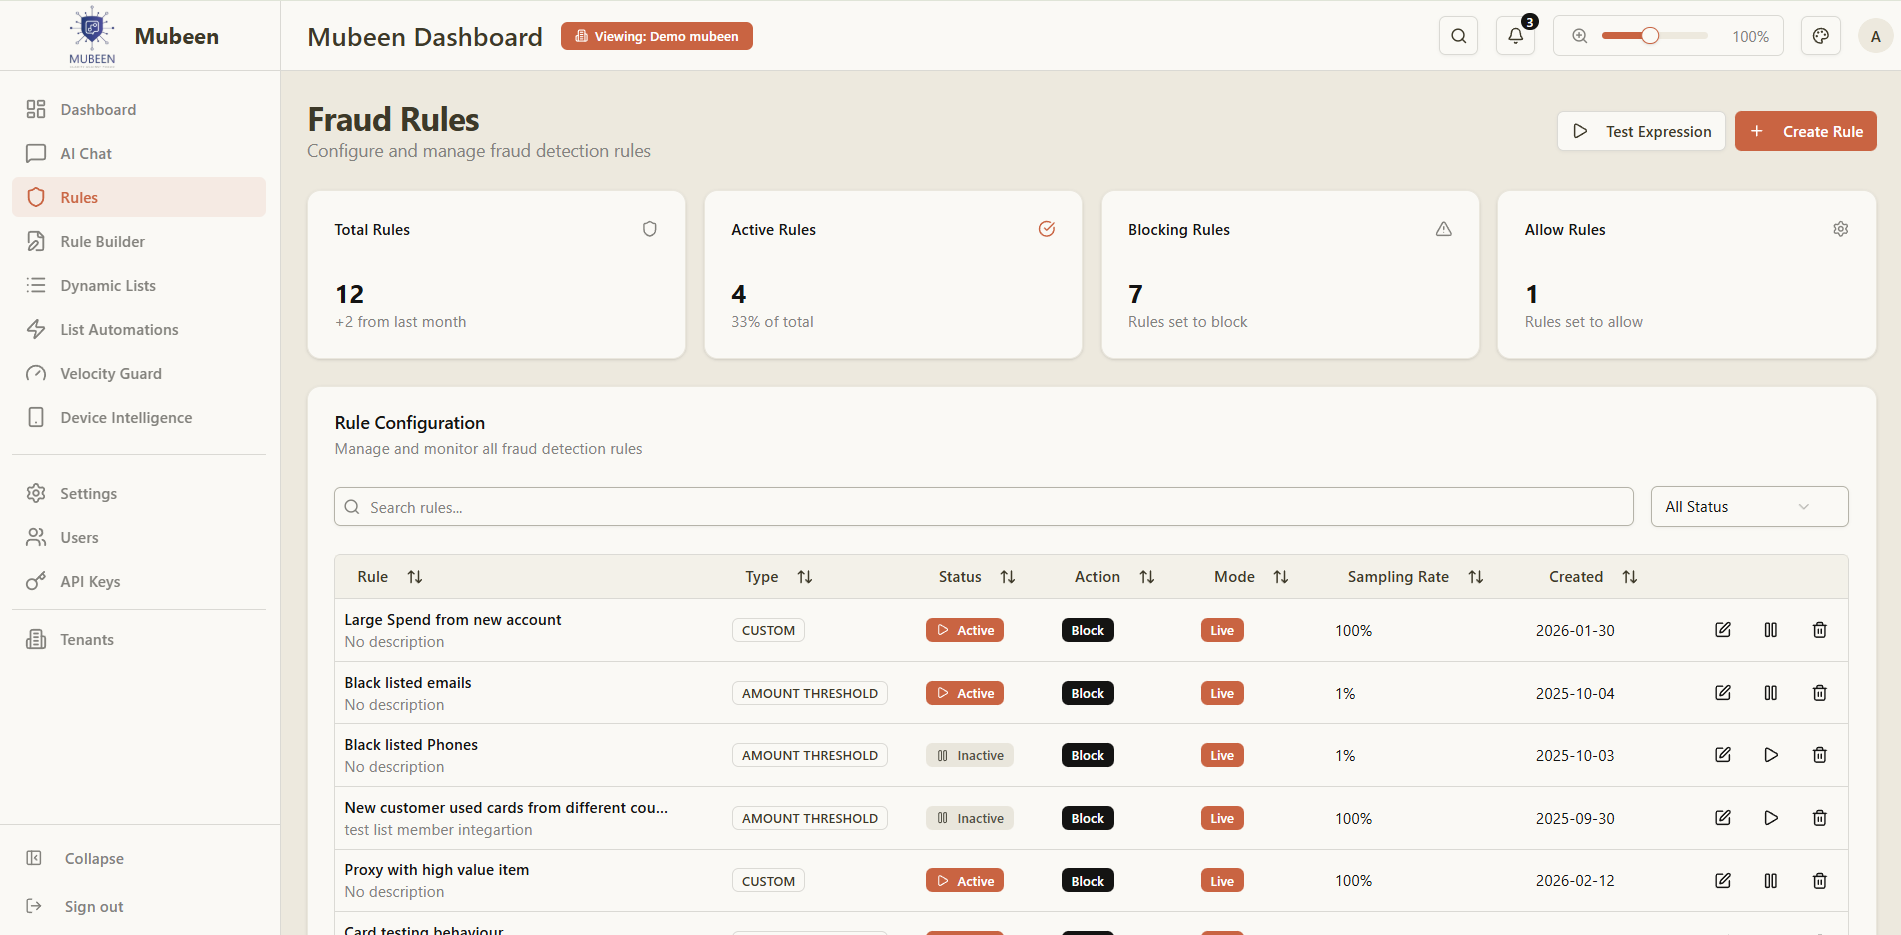Open the API Keys section
Viewport: 1901px width, 935px height.
click(x=88, y=581)
